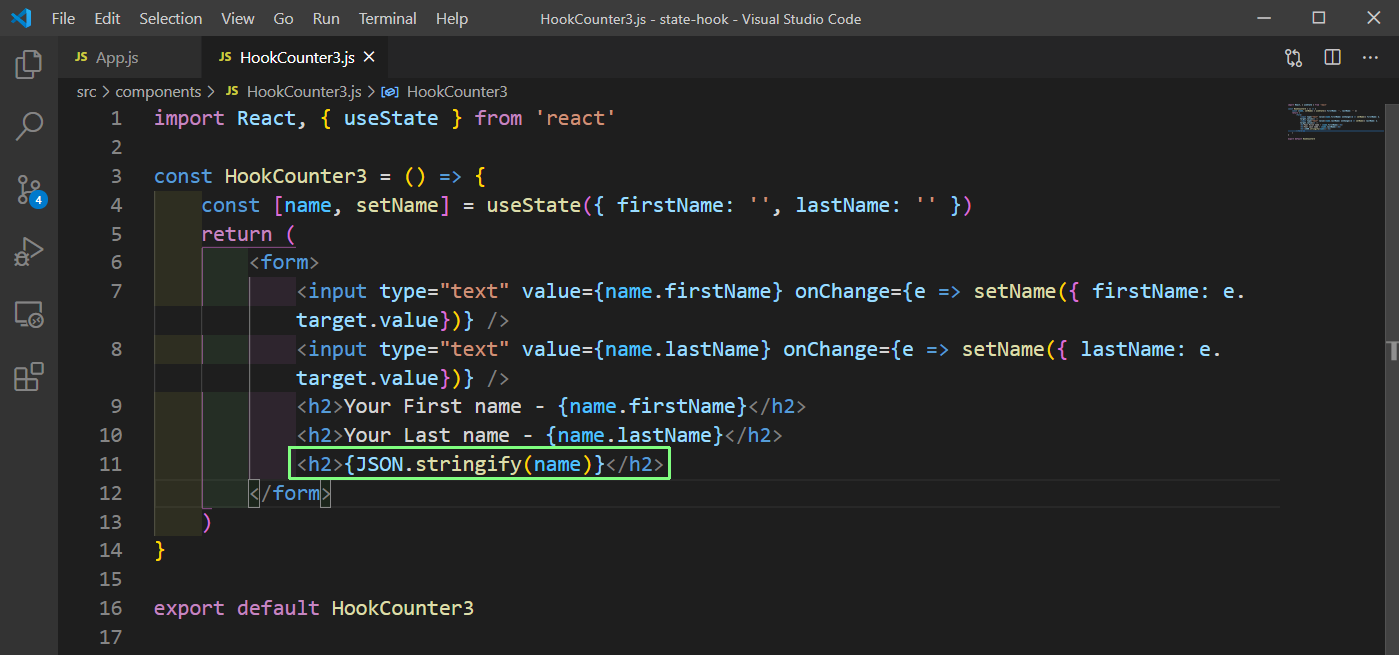
Task: Click the opening '<form>' tag
Action: tap(284, 263)
